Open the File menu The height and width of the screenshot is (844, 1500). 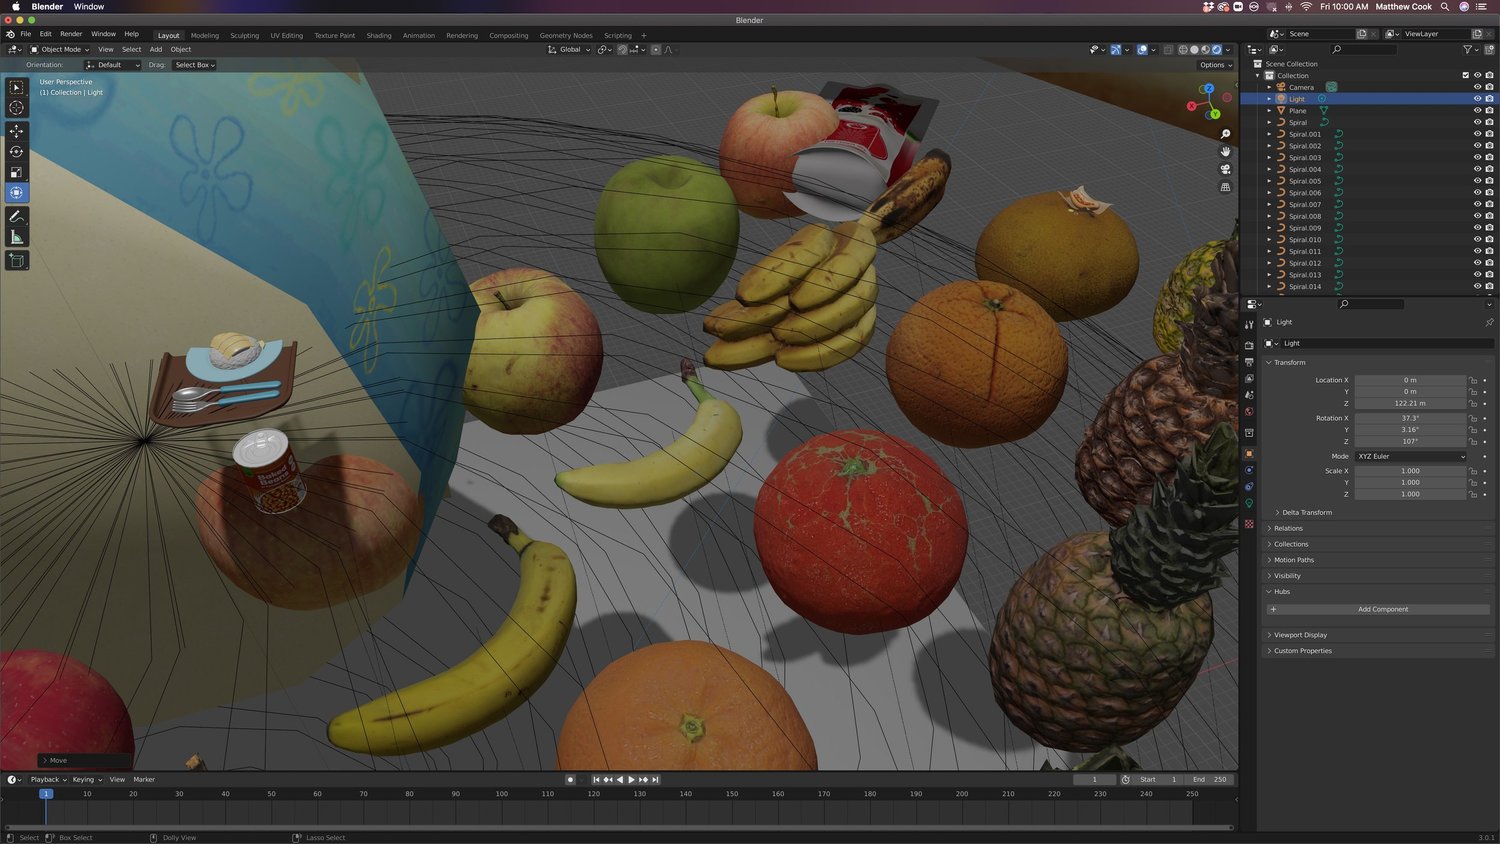[x=26, y=34]
